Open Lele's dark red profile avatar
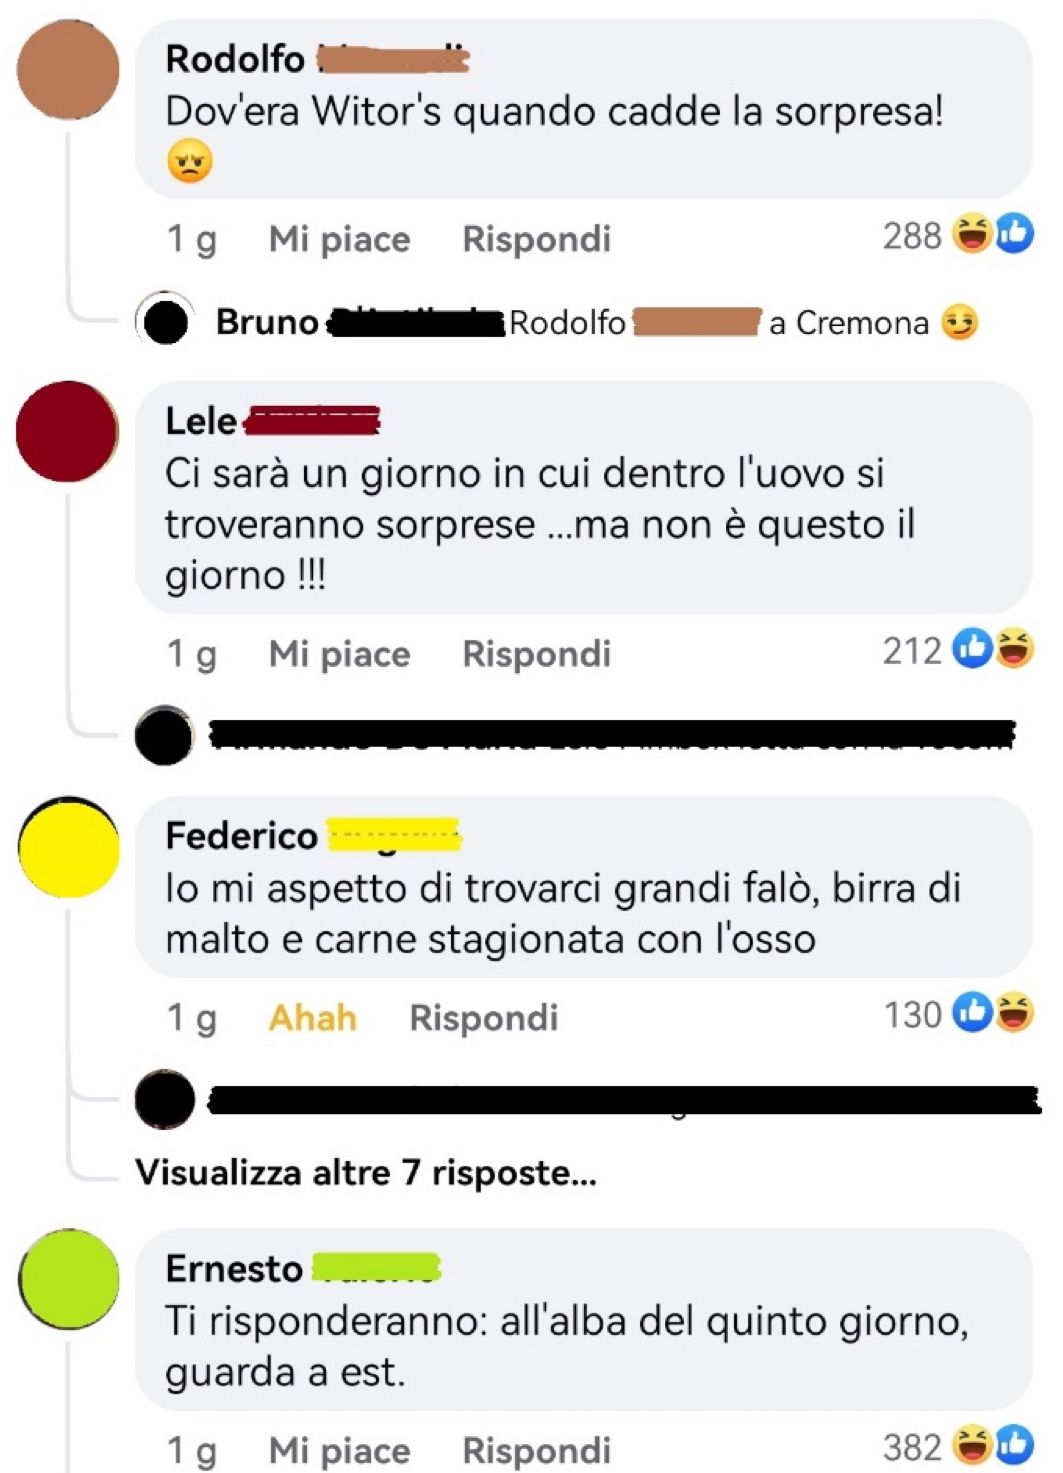Screen dimensions: 1063x1473 (x=67, y=431)
